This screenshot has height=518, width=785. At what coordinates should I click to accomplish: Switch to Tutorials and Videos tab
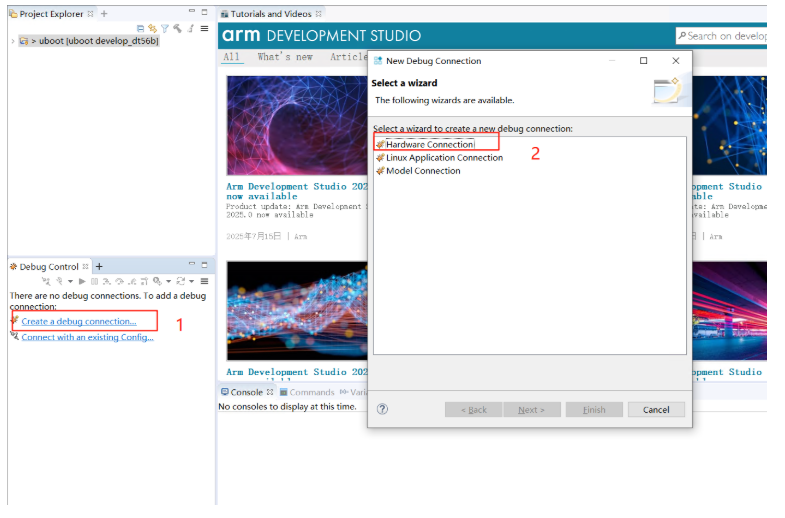coord(270,14)
